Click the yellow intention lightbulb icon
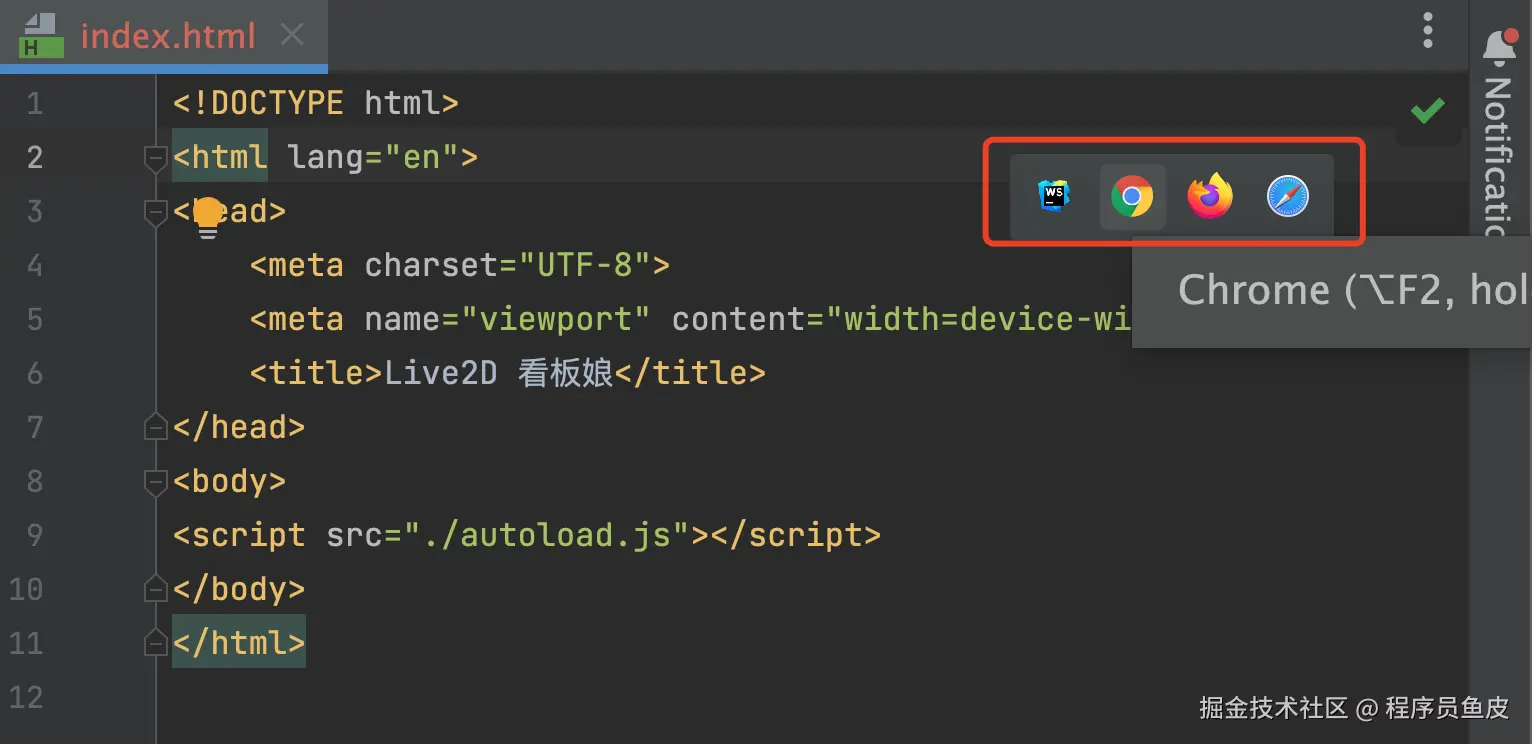Image resolution: width=1532 pixels, height=744 pixels. [x=207, y=216]
